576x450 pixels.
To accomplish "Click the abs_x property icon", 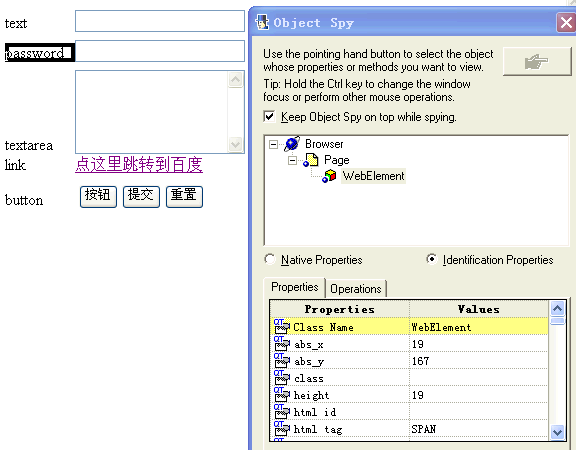I will tap(282, 344).
